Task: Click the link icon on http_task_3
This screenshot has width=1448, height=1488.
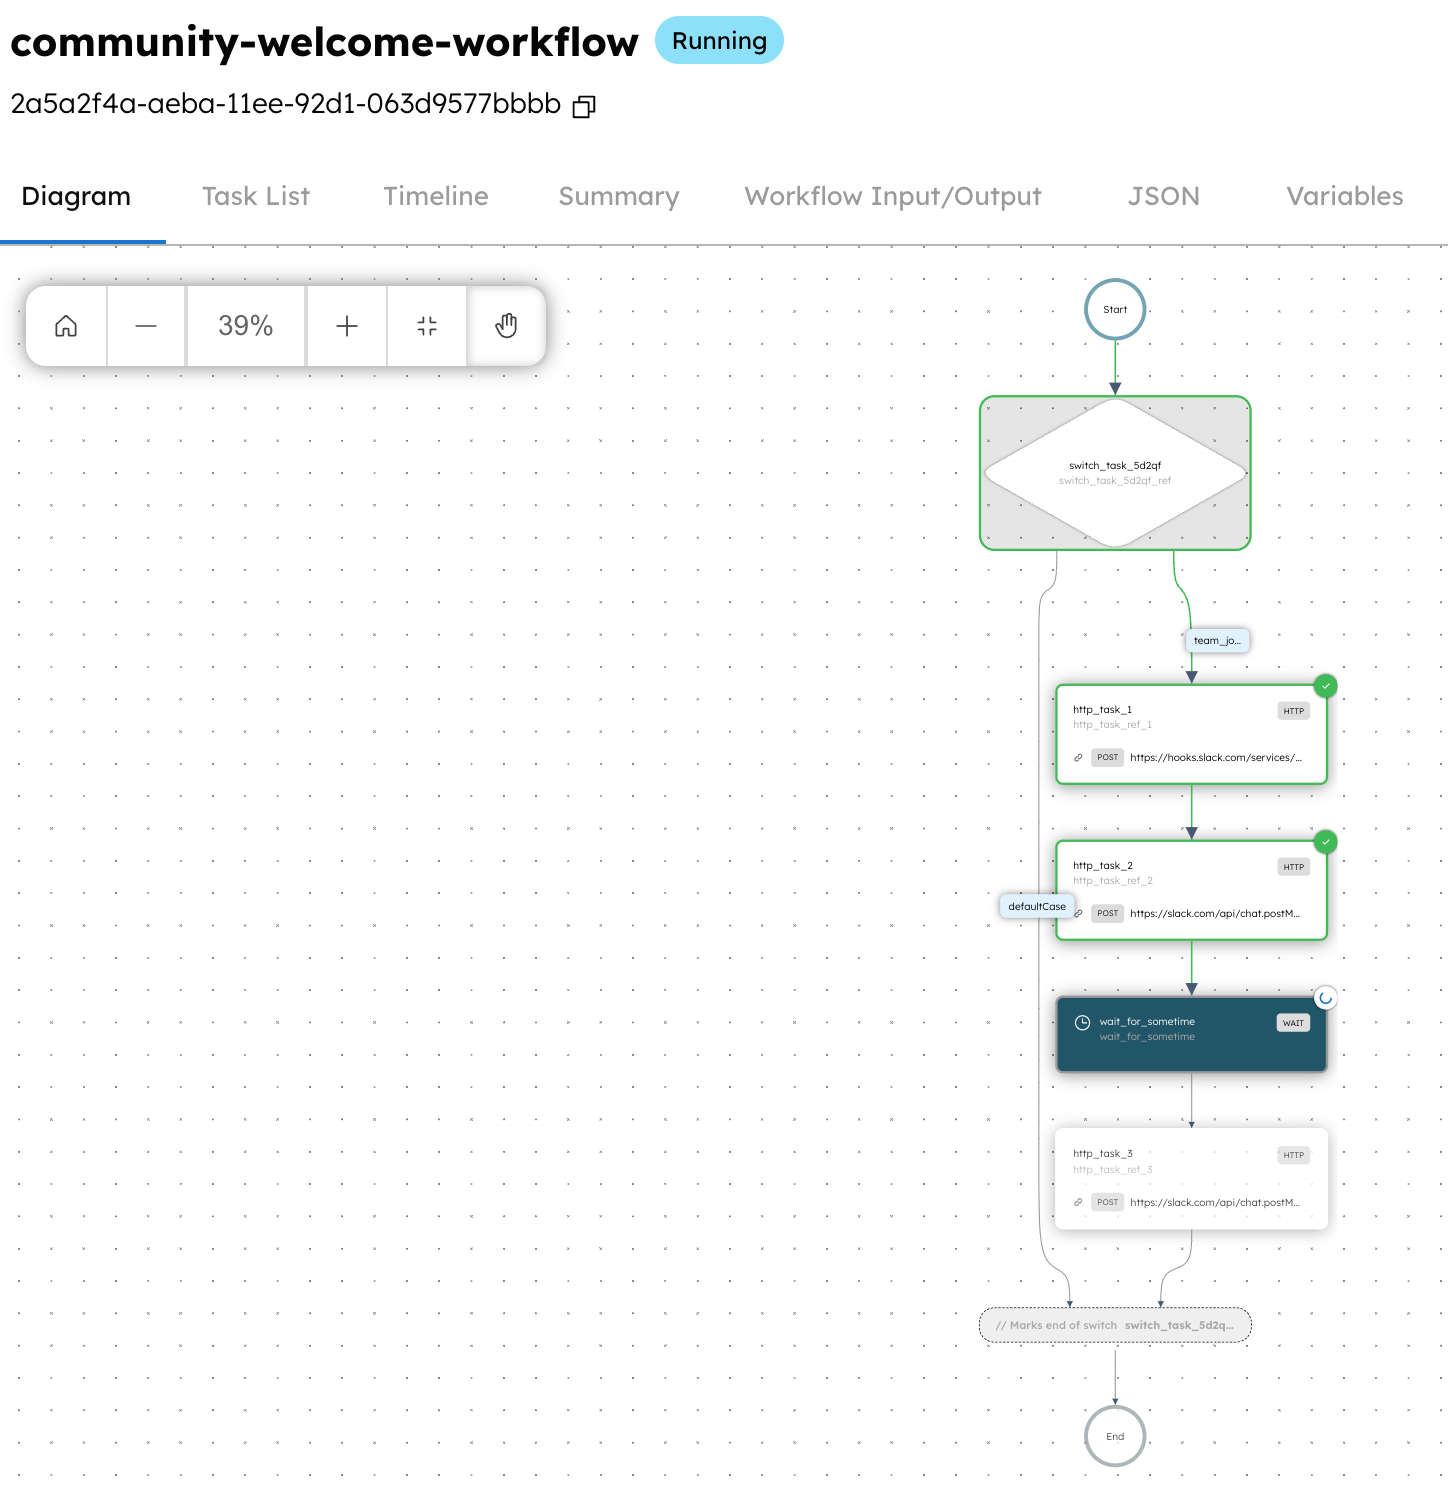Action: coord(1077,1201)
